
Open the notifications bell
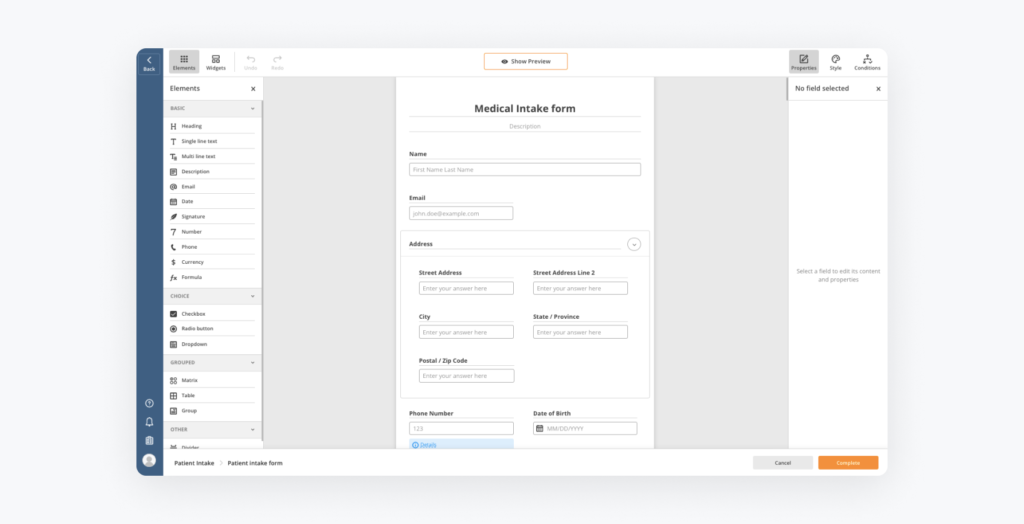pyautogui.click(x=149, y=421)
